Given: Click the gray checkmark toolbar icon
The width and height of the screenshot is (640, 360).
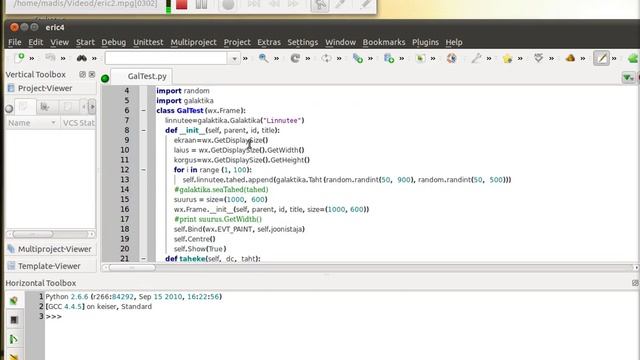Looking at the screenshot, I should click(x=539, y=58).
